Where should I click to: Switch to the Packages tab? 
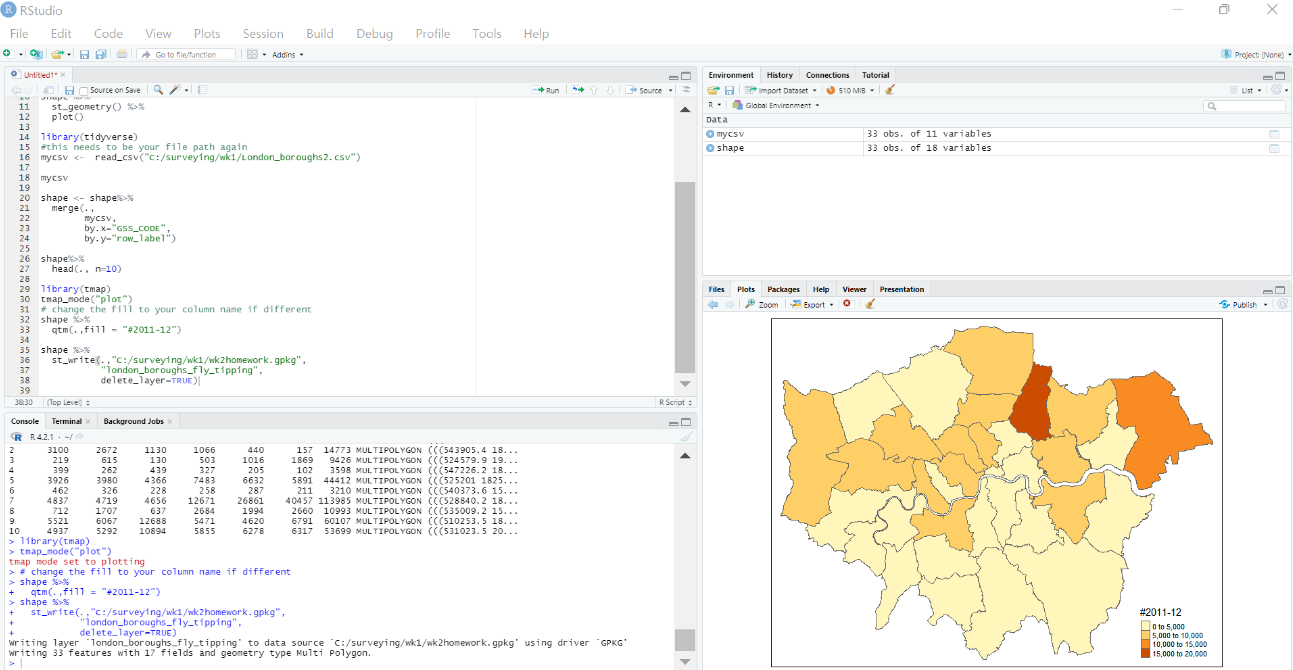pos(784,289)
